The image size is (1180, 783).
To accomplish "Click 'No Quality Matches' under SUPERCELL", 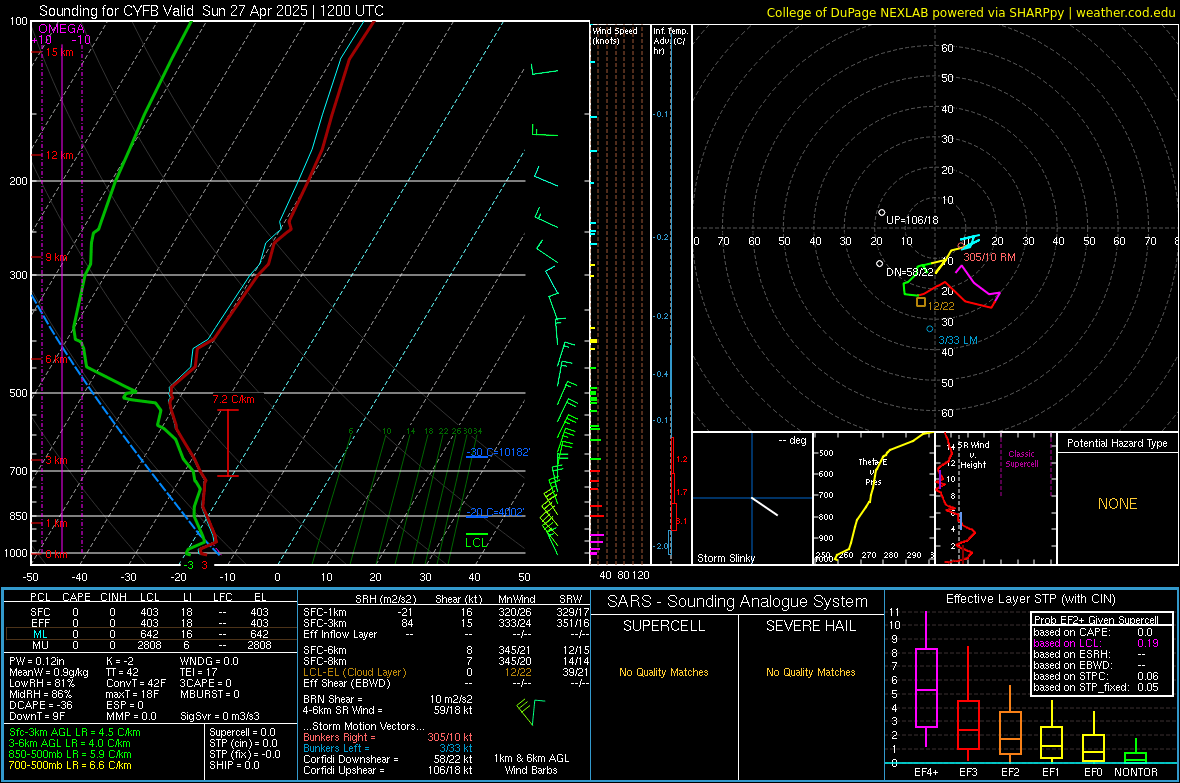I will [664, 672].
